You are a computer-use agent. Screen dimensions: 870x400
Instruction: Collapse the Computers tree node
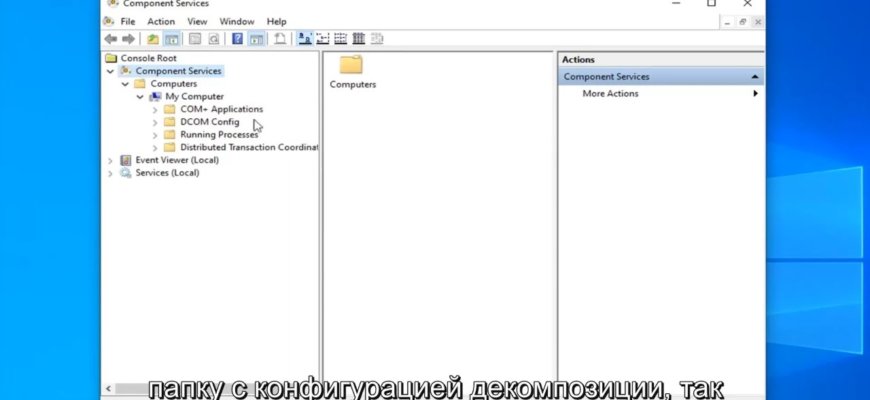125,84
